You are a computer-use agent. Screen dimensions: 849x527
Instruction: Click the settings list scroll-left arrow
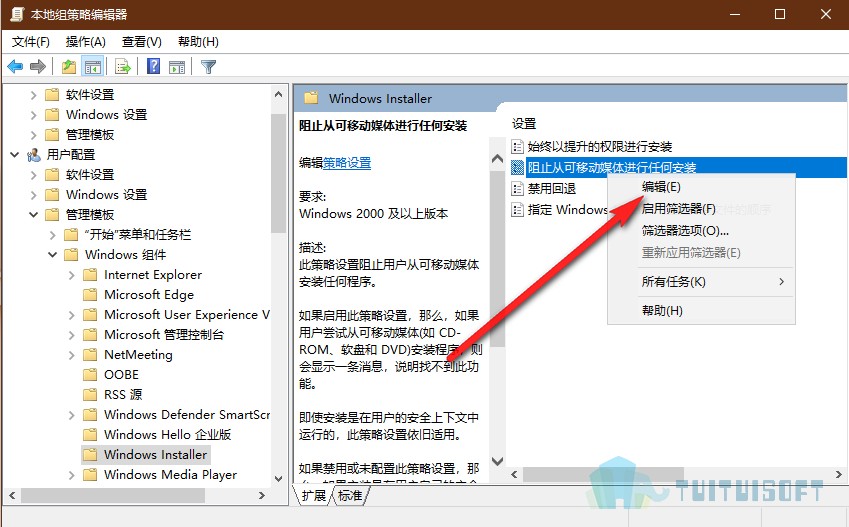(x=514, y=474)
